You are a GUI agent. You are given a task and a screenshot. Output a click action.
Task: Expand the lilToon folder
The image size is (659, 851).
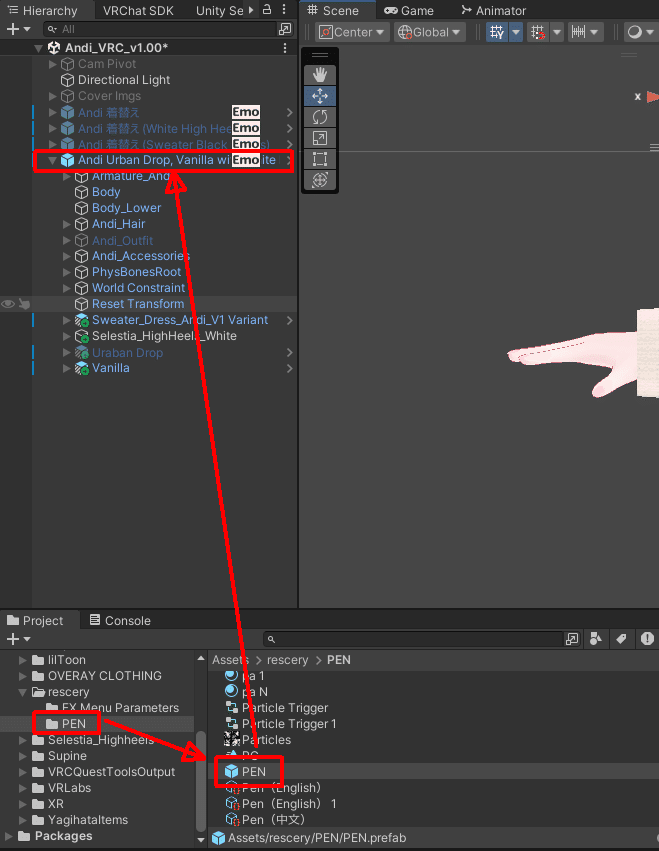click(23, 660)
